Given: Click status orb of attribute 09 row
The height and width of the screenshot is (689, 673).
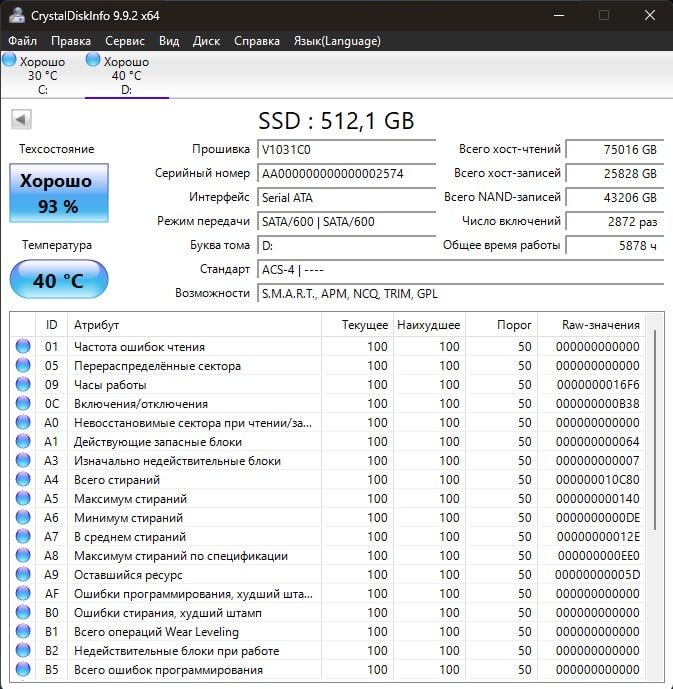Looking at the screenshot, I should (23, 384).
